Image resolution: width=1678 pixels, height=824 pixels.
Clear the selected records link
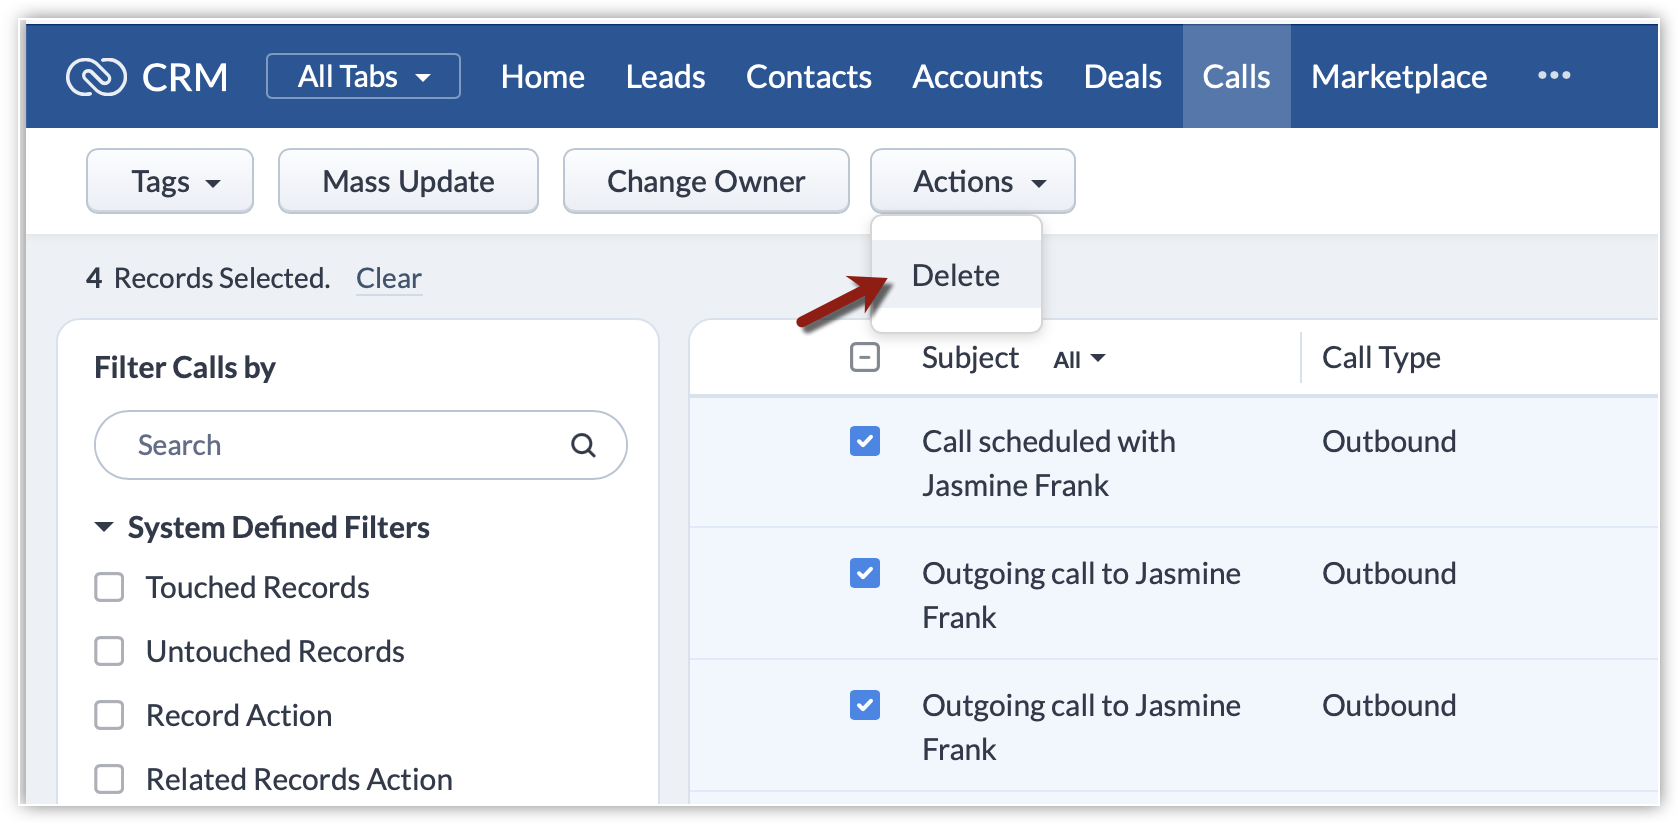click(388, 278)
